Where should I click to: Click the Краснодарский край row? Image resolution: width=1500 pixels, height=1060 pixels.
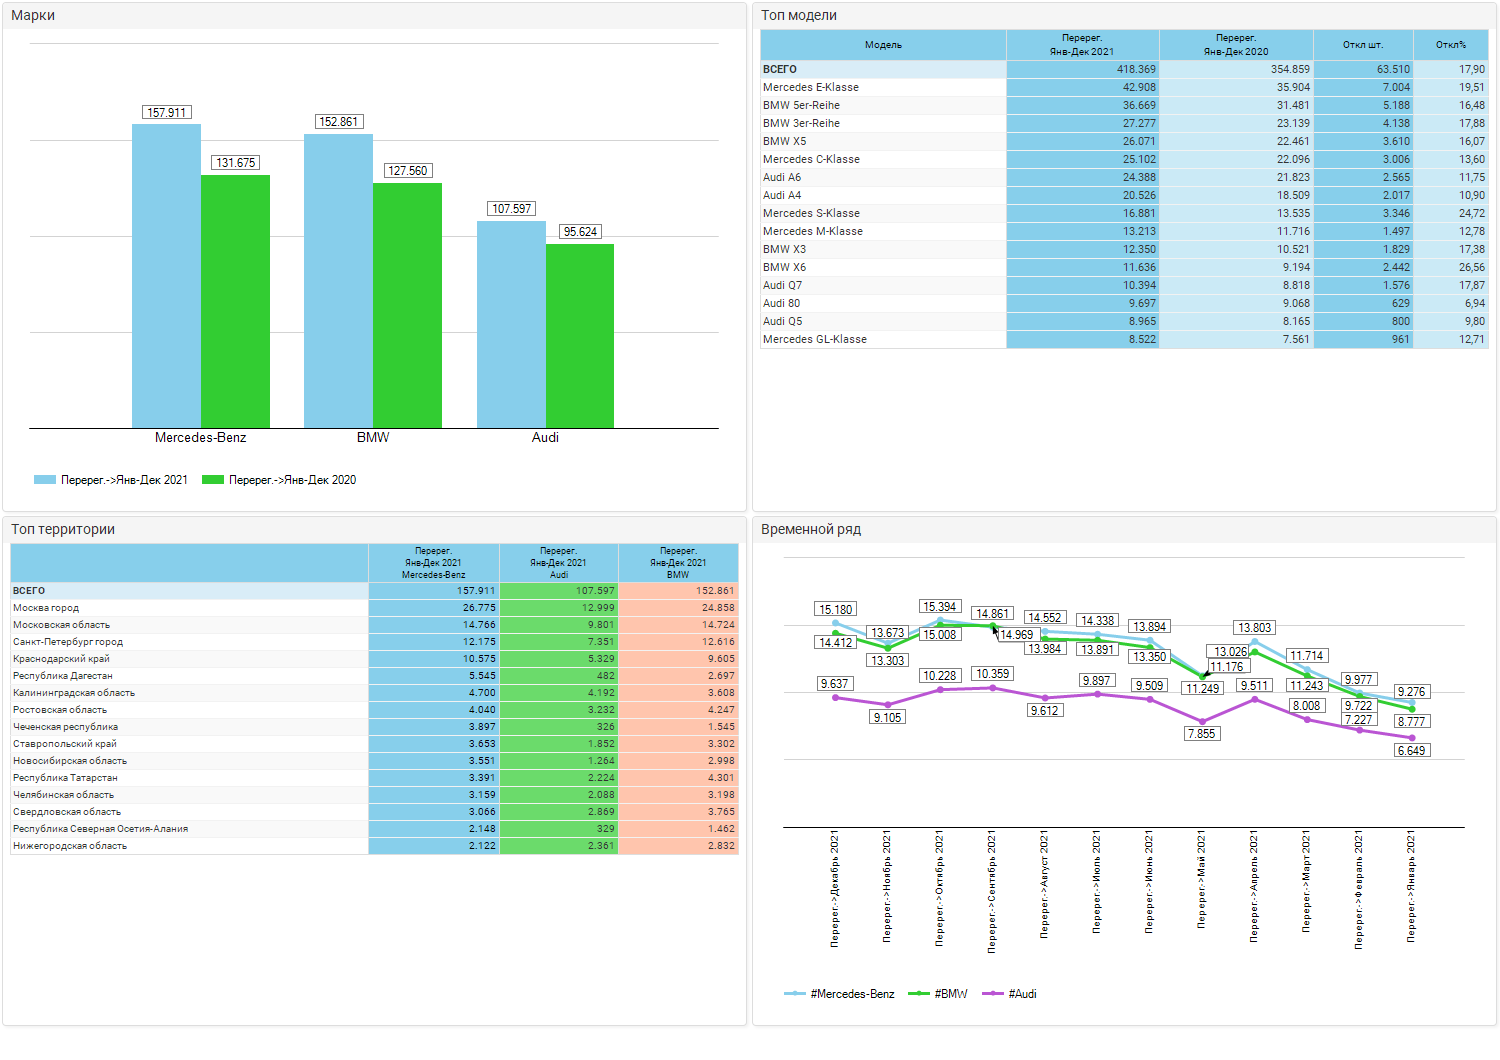click(374, 659)
